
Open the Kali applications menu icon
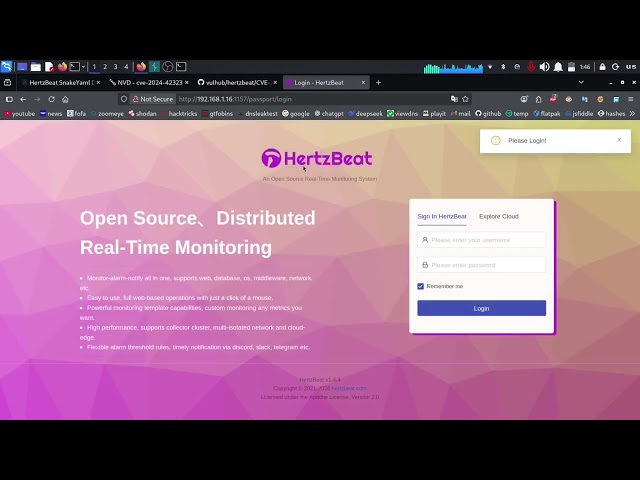tap(7, 67)
